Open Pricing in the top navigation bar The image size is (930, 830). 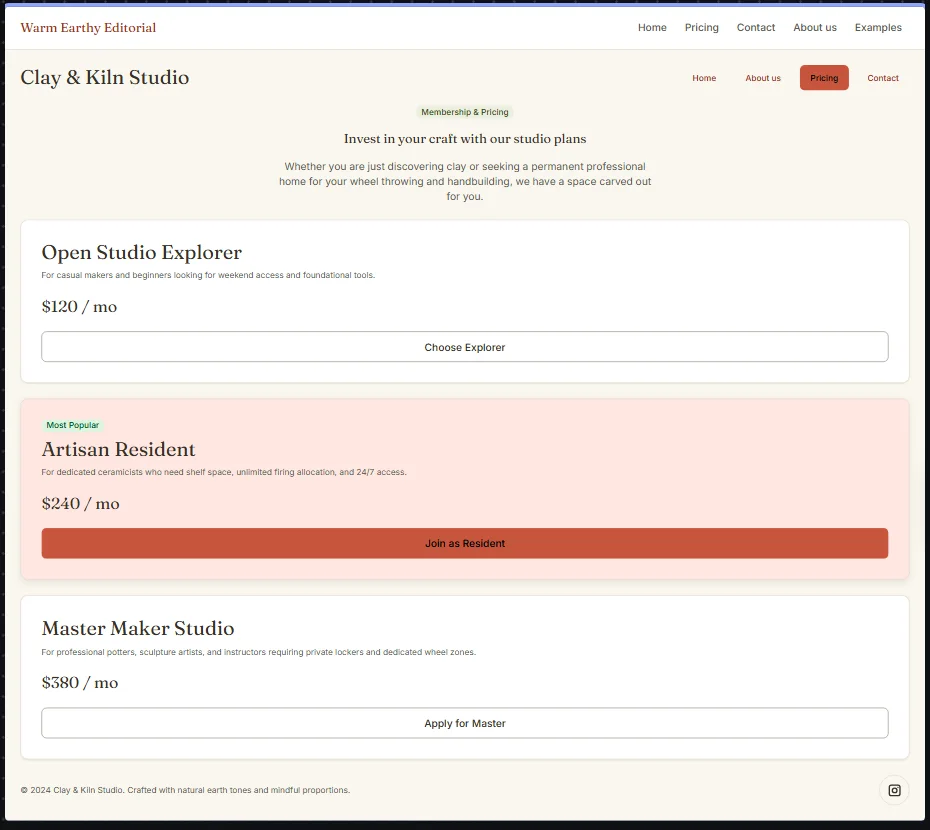point(701,27)
